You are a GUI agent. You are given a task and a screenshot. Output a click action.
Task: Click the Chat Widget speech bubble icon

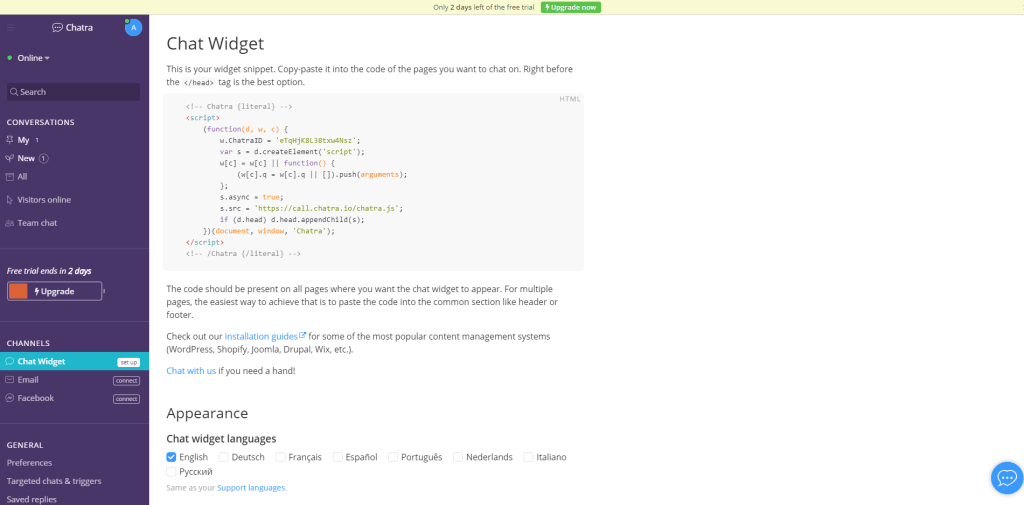click(x=9, y=361)
